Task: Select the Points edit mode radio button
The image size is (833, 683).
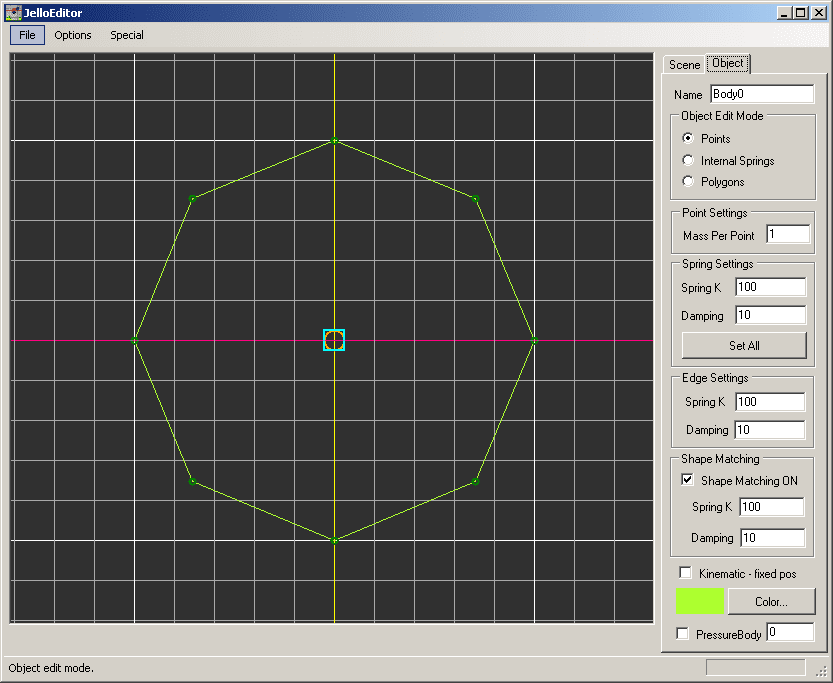Action: pyautogui.click(x=688, y=138)
